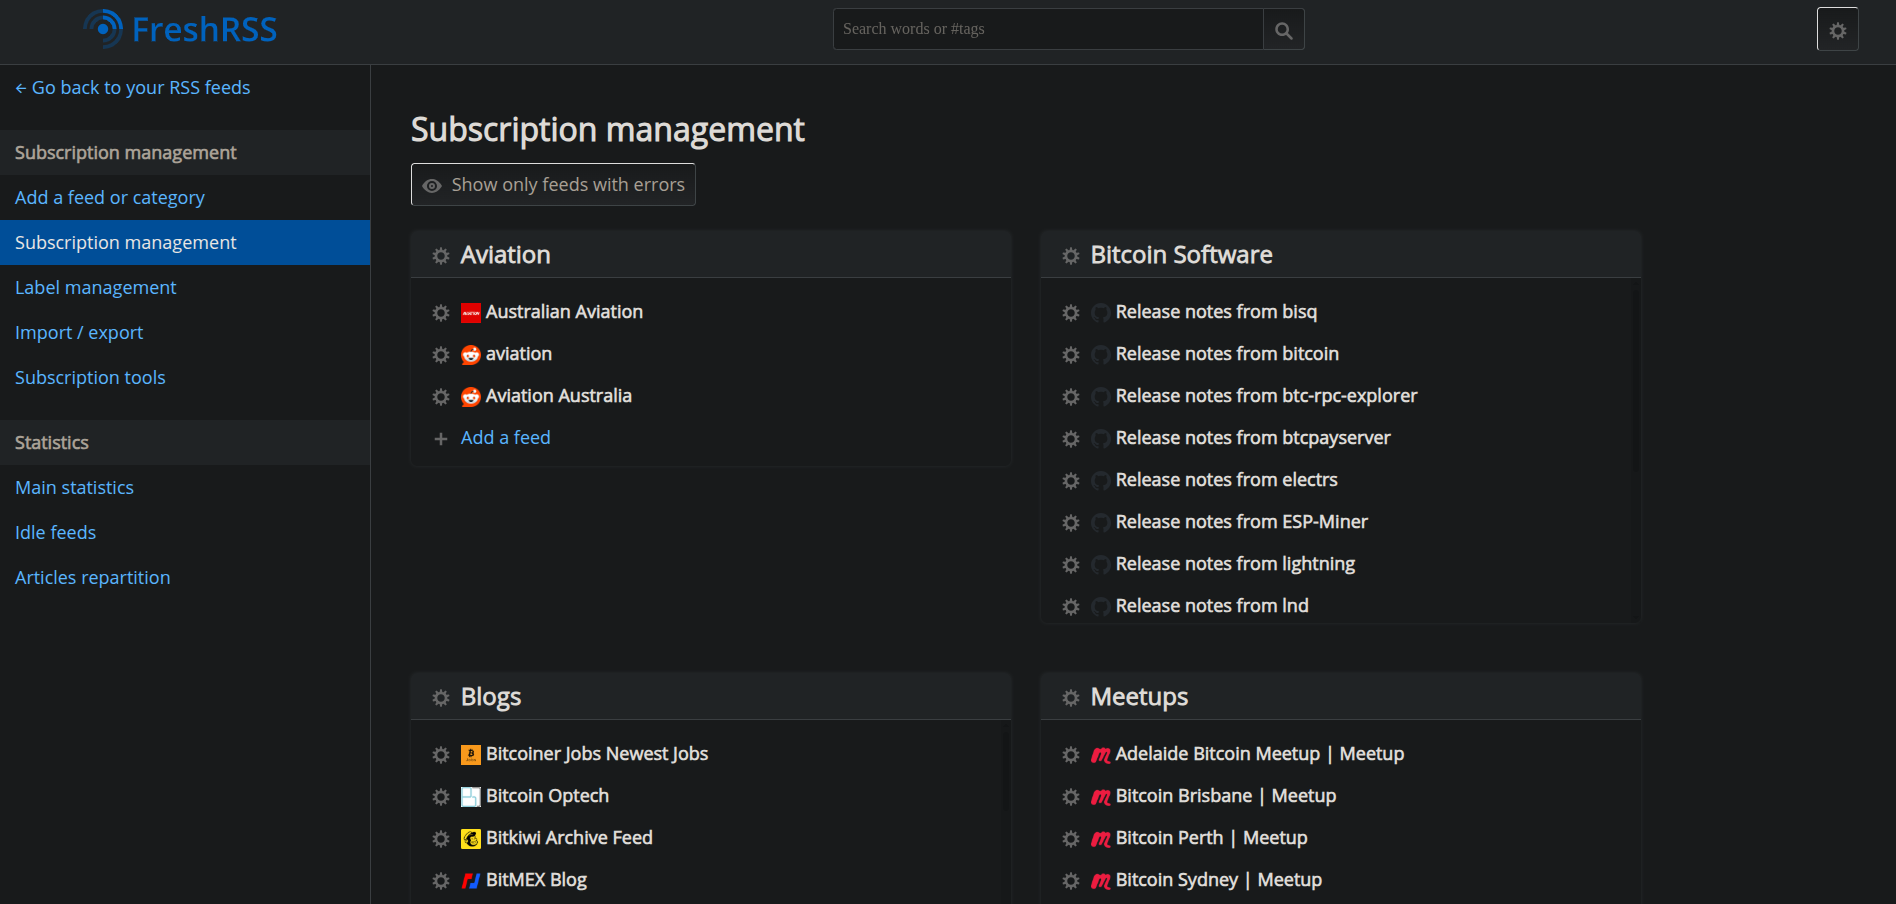Click gear icon for Release notes from btc-rpc-explorer

[1071, 397]
